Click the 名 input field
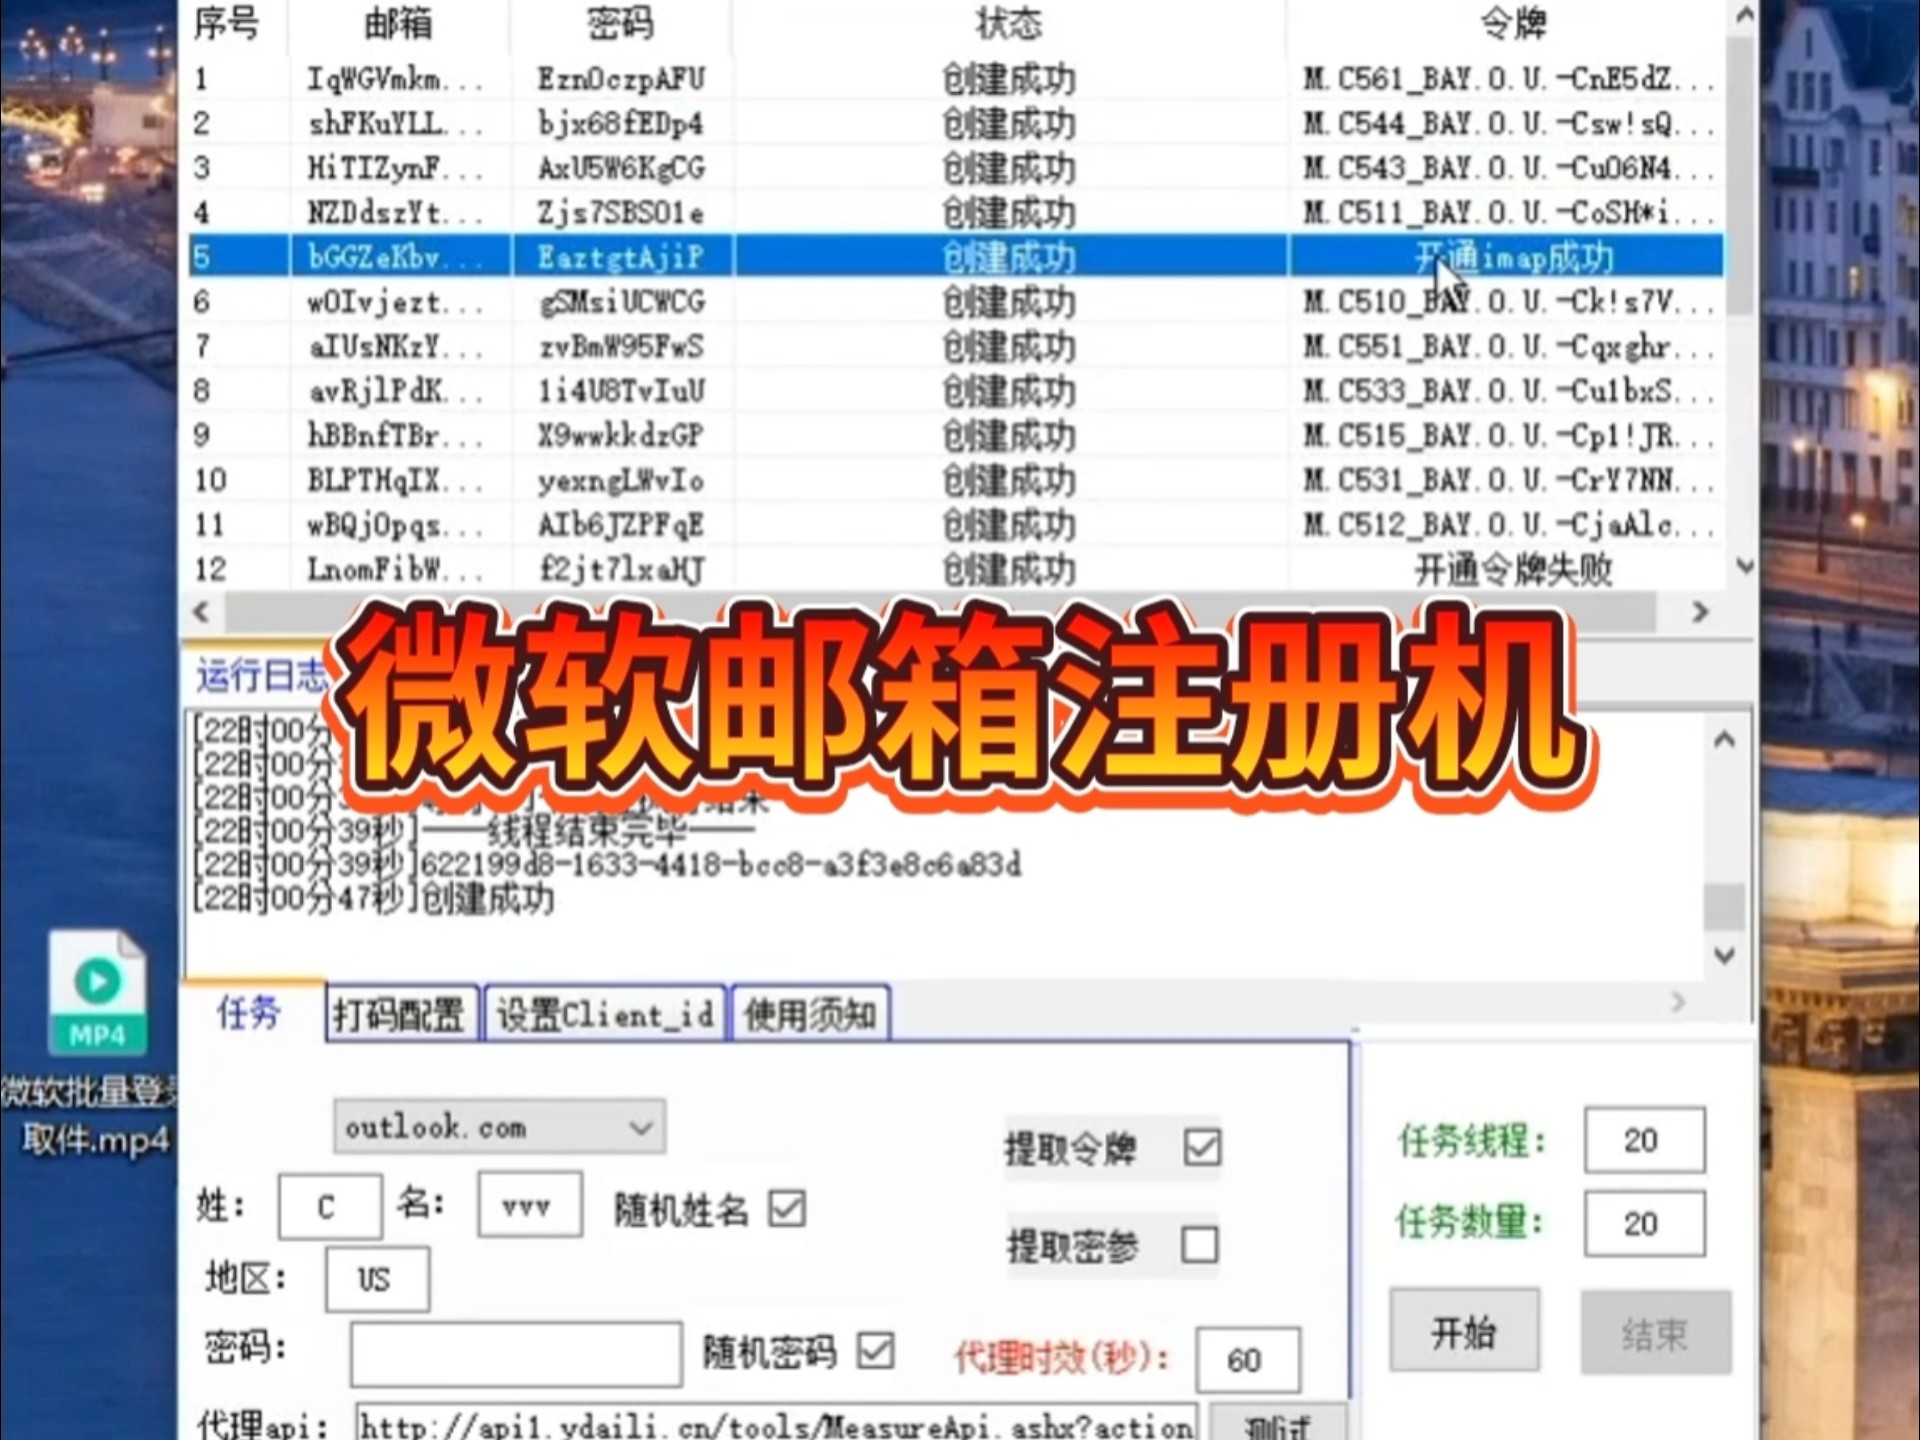The width and height of the screenshot is (1920, 1440). tap(530, 1205)
